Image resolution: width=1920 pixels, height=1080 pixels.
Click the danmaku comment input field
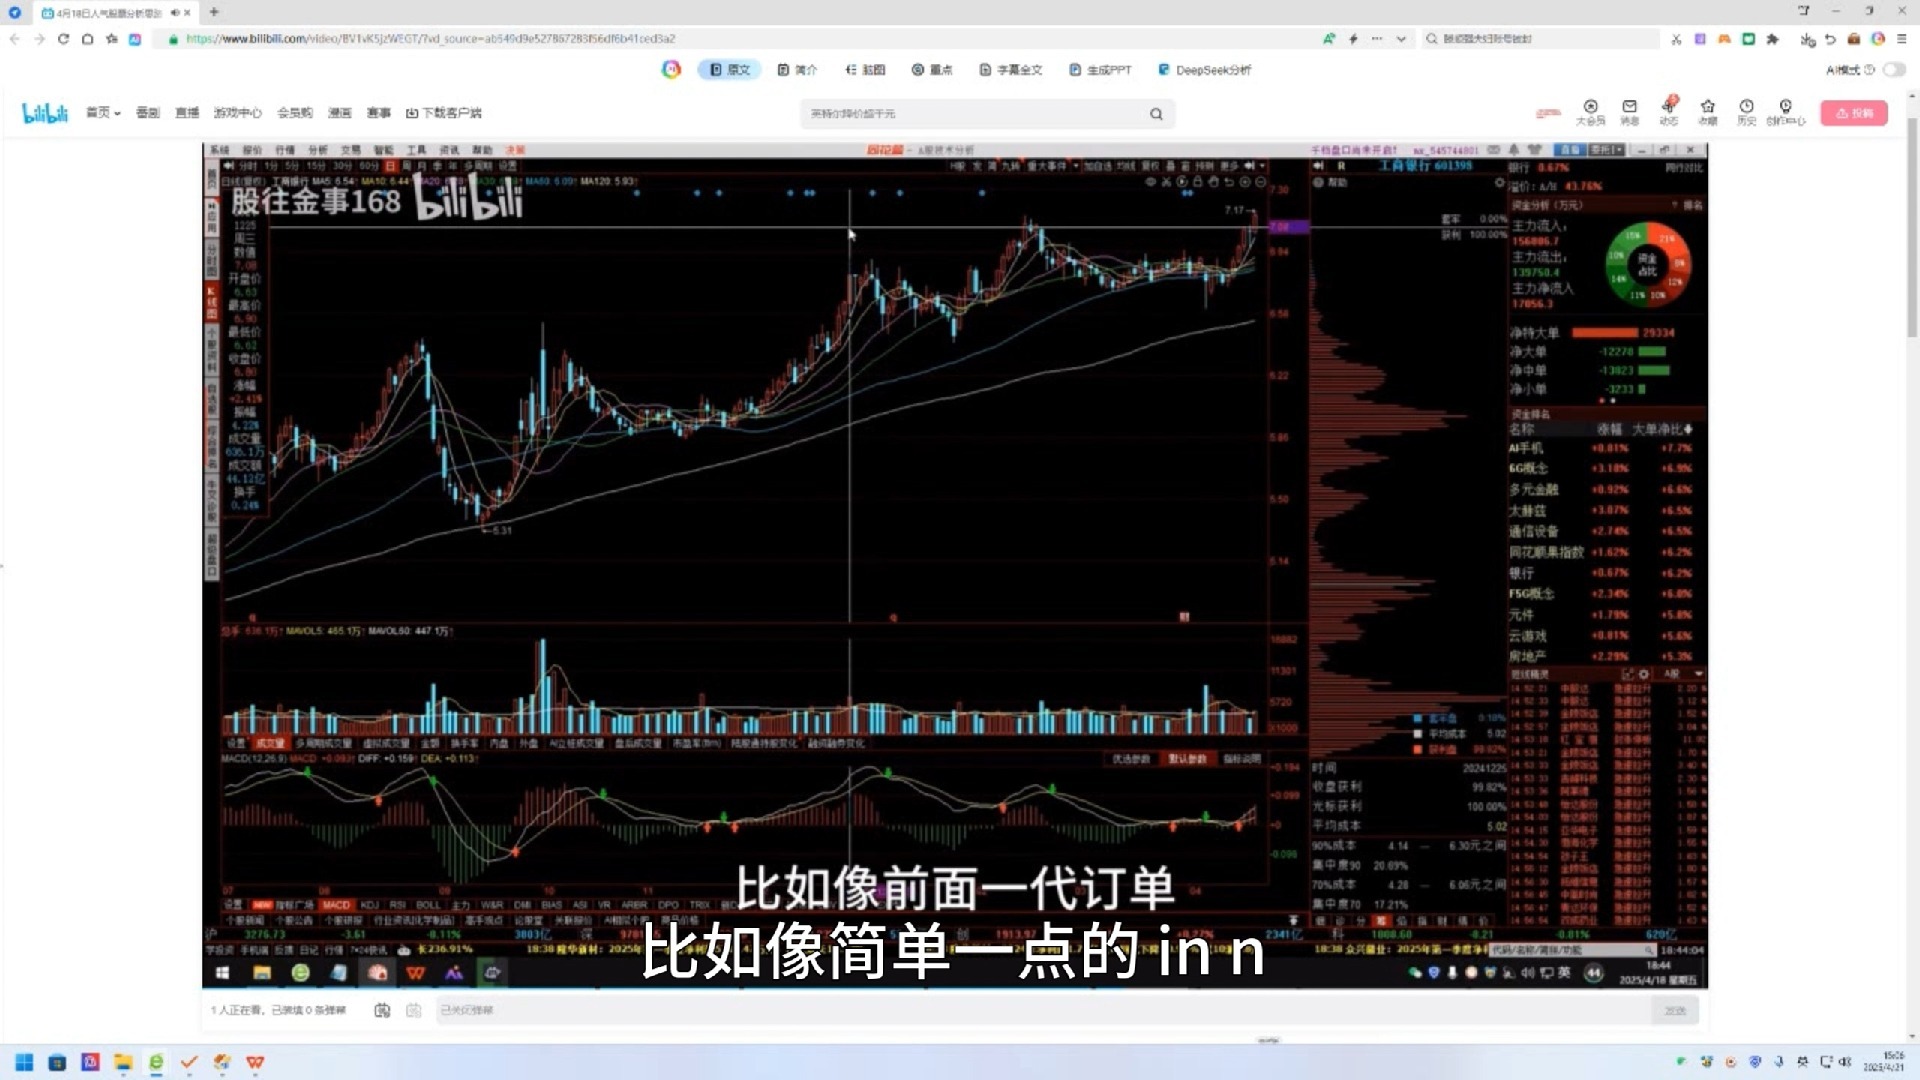click(1000, 1010)
